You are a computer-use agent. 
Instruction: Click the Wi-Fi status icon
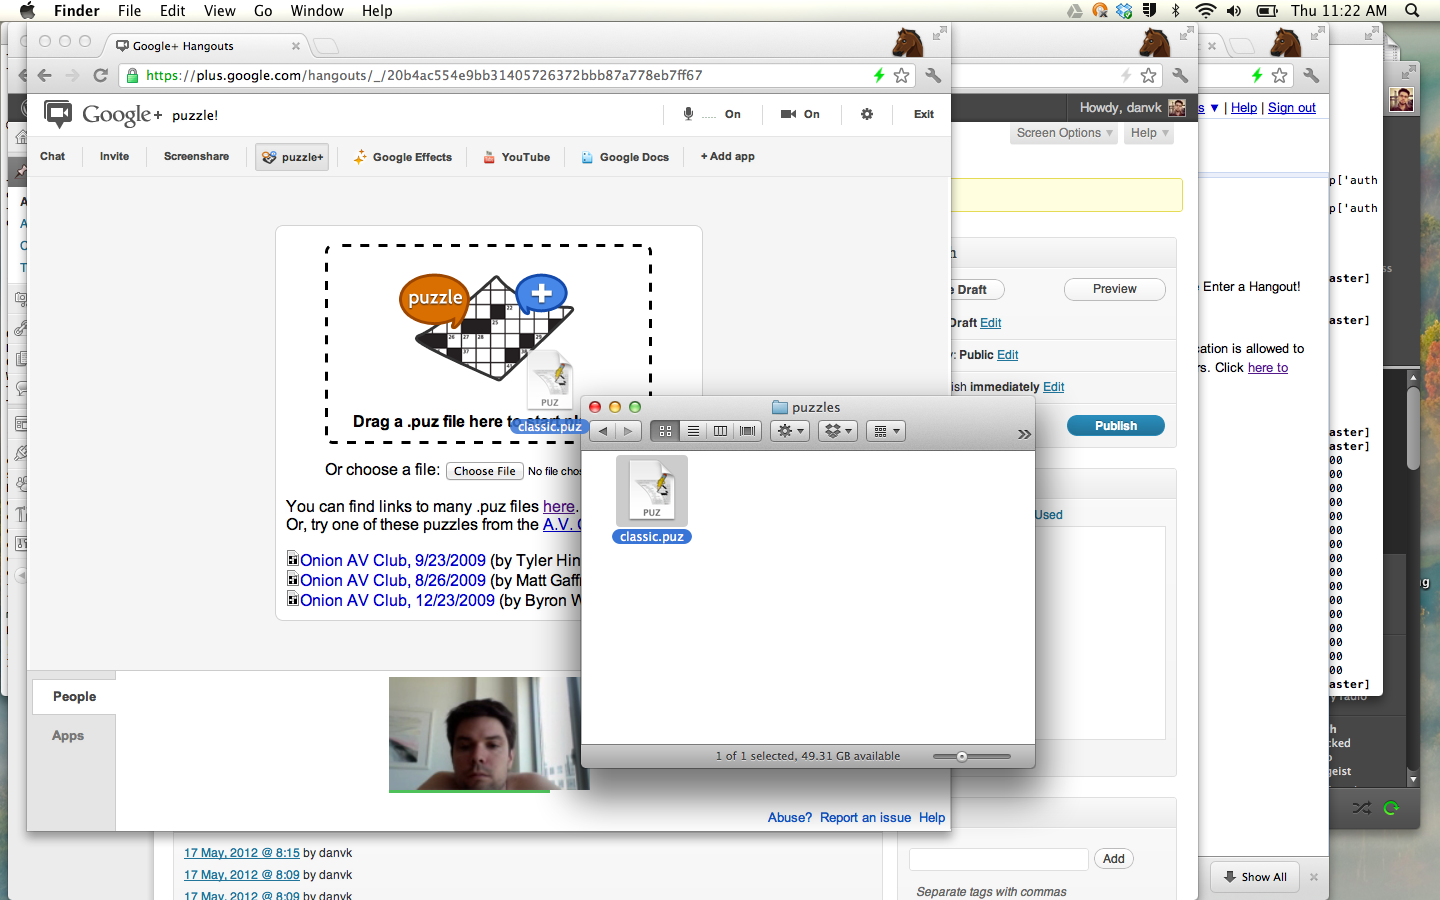pyautogui.click(x=1206, y=11)
